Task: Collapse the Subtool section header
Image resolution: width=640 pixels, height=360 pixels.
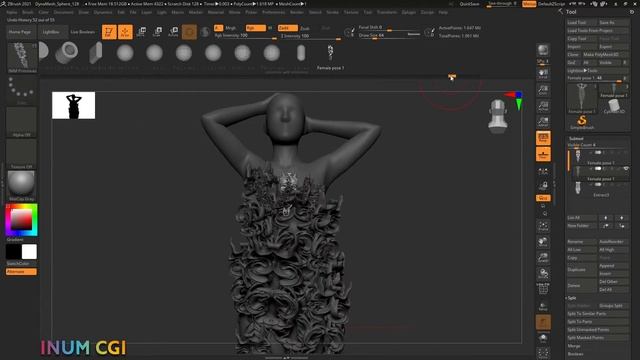Action: 576,138
